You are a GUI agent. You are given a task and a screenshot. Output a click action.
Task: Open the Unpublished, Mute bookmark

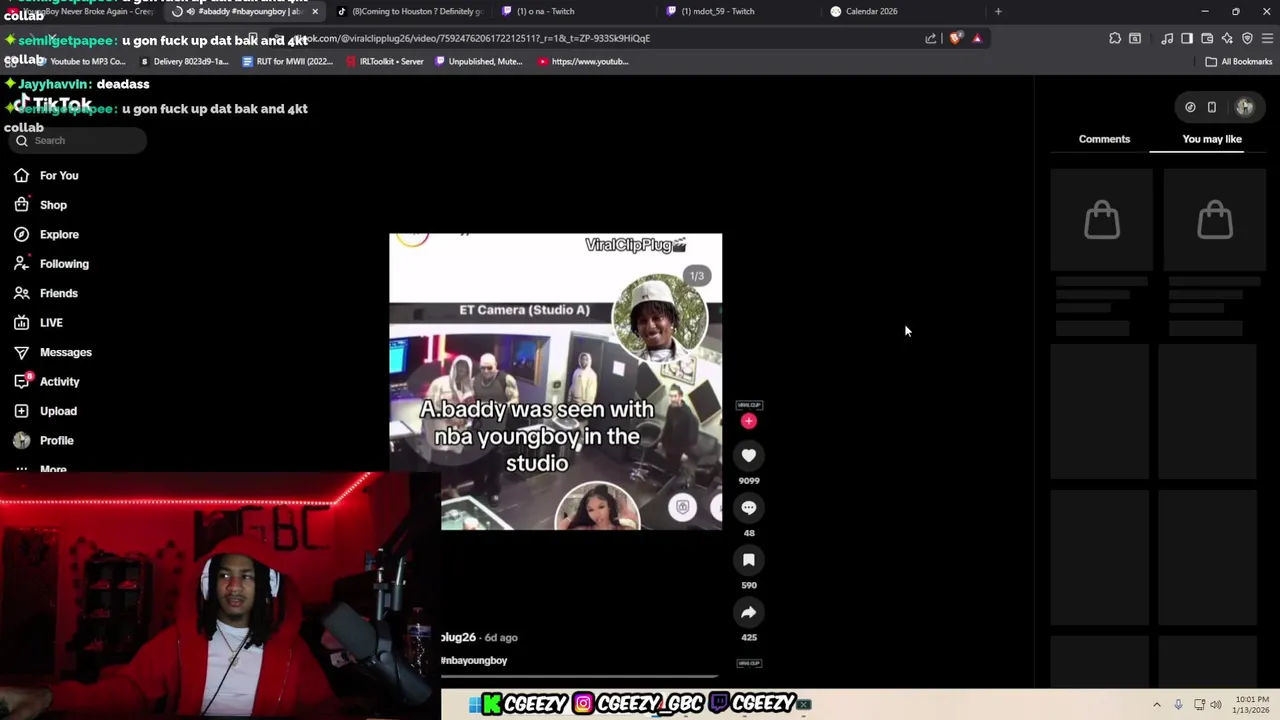pos(478,61)
